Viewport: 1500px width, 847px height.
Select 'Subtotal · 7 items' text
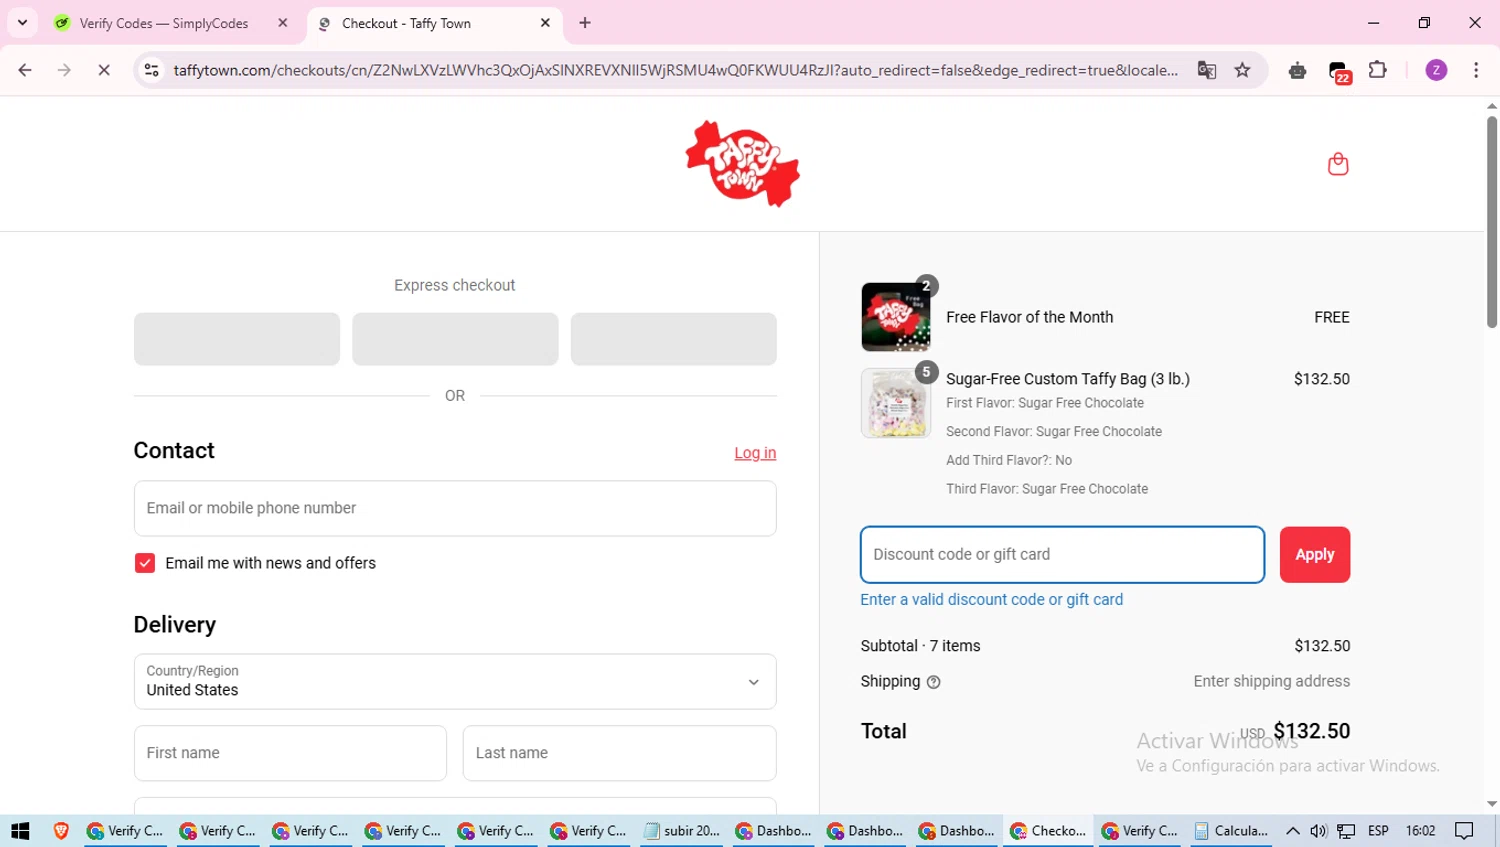click(x=920, y=646)
